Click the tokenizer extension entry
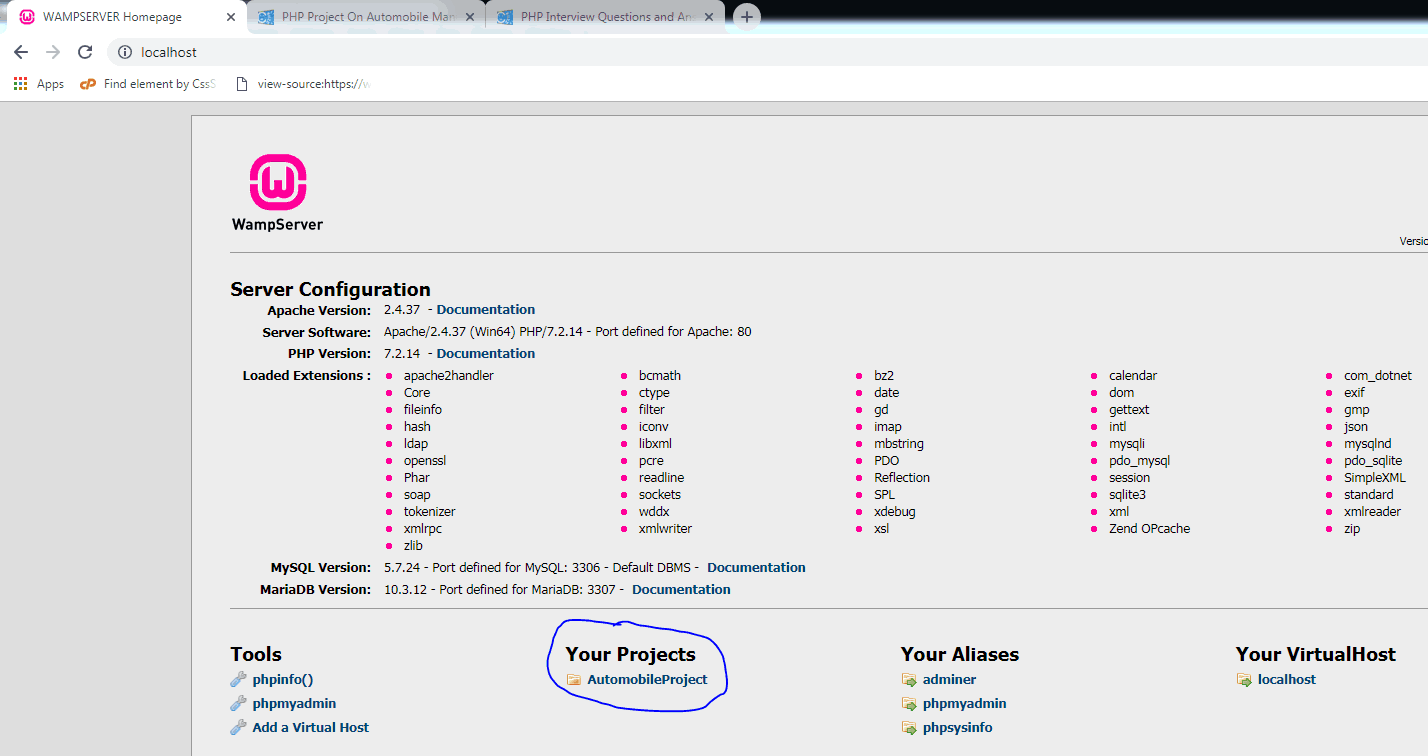Screen dimensions: 1428x756 pyautogui.click(x=430, y=512)
